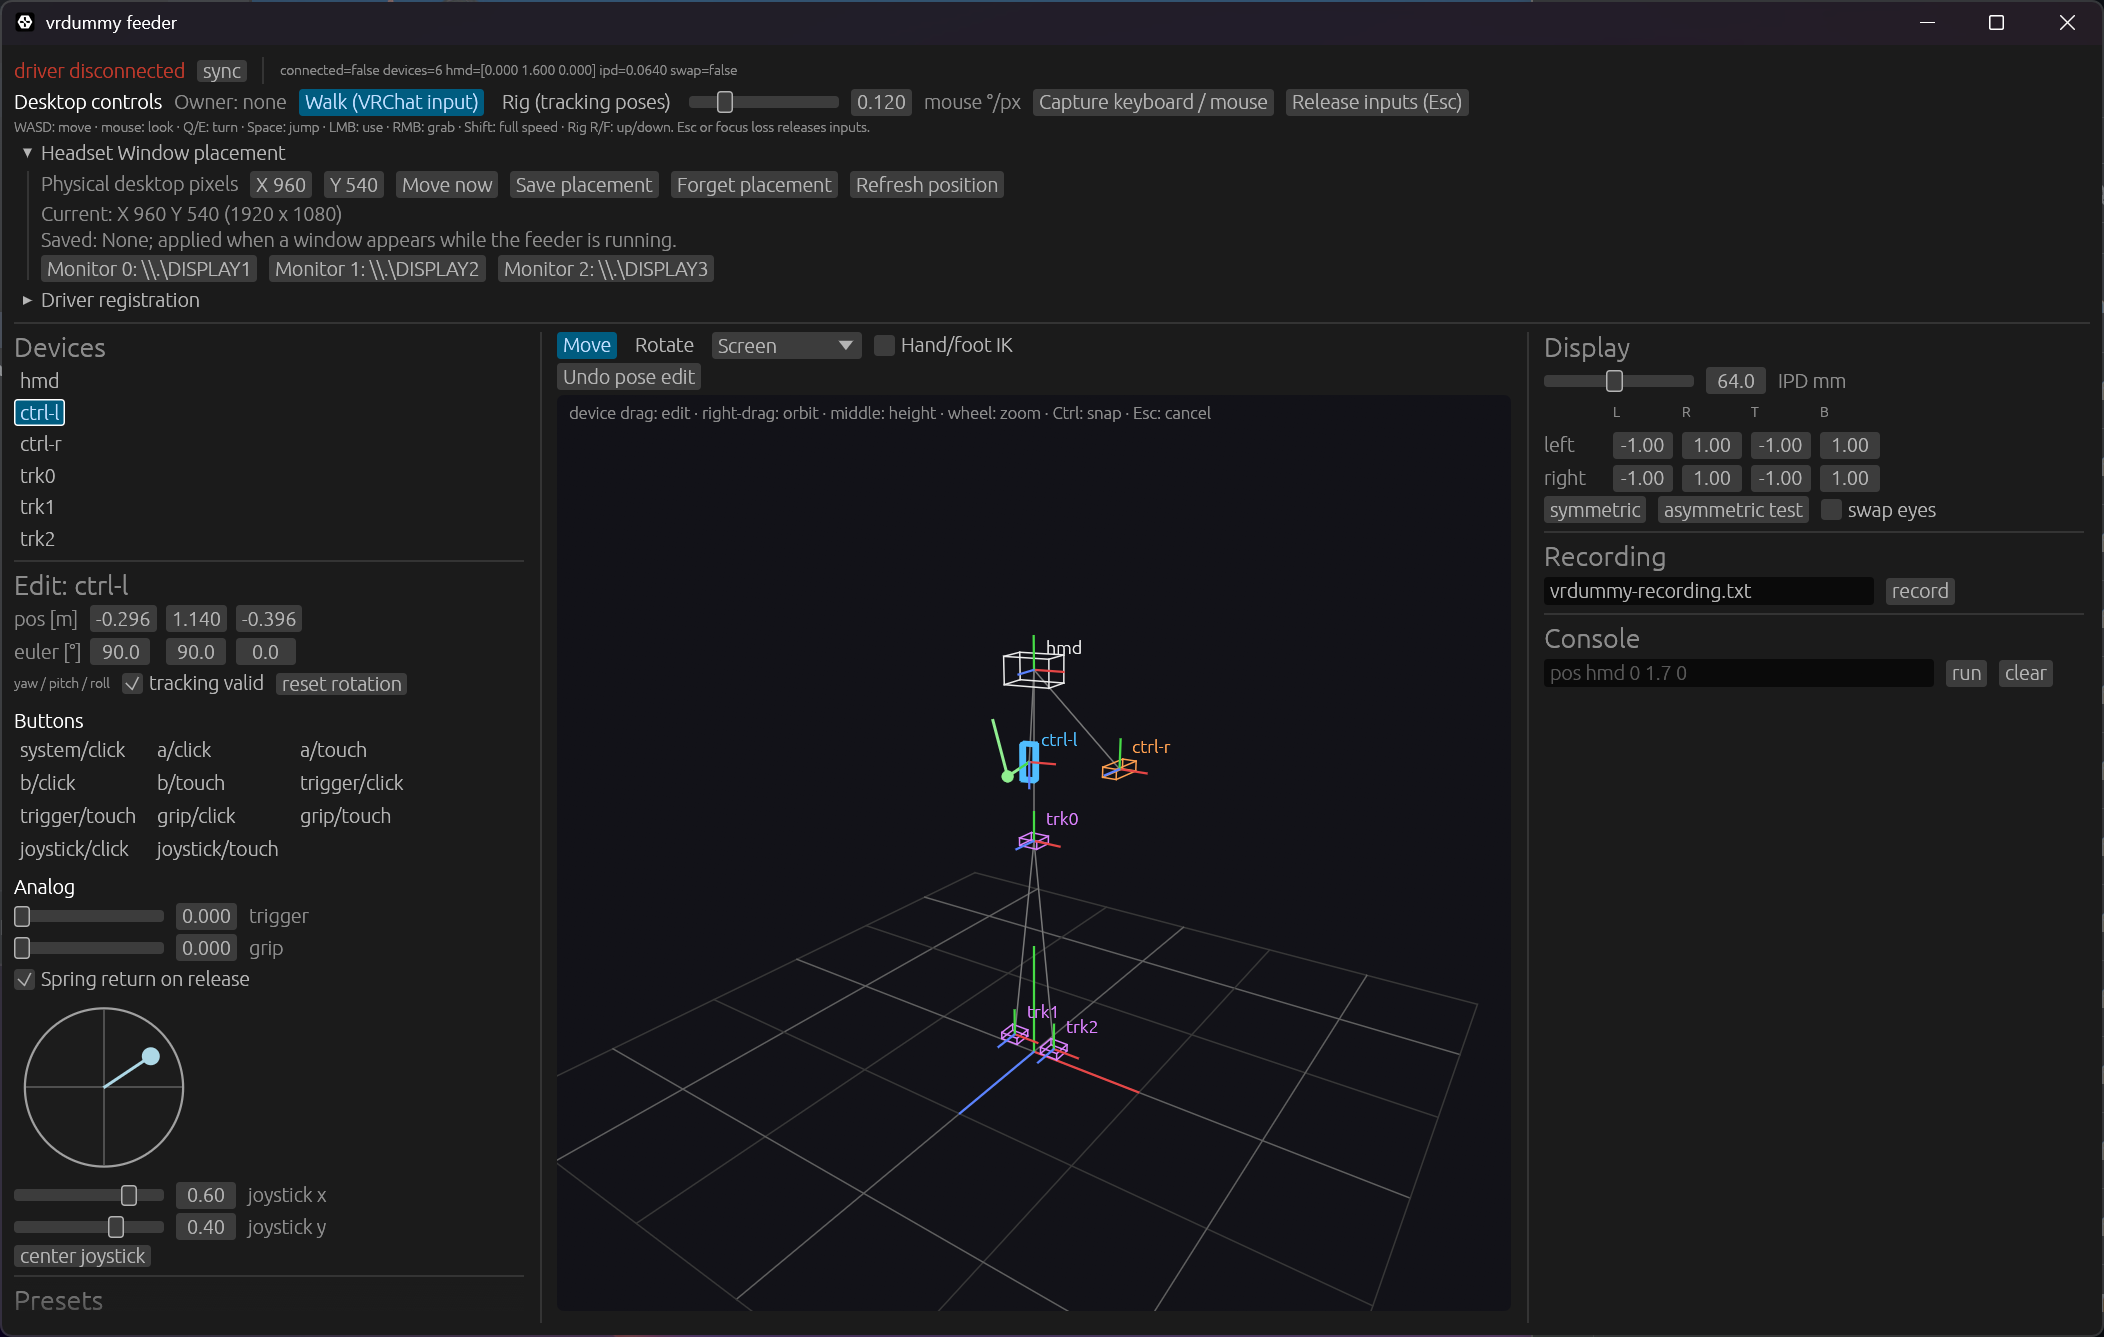Select the ctrl-l controller gizmo in viewport

click(1029, 762)
